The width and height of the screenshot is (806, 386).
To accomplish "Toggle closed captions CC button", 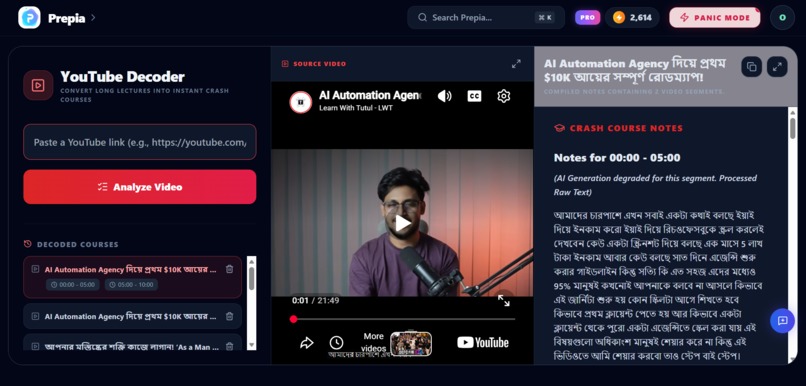I will [x=474, y=96].
